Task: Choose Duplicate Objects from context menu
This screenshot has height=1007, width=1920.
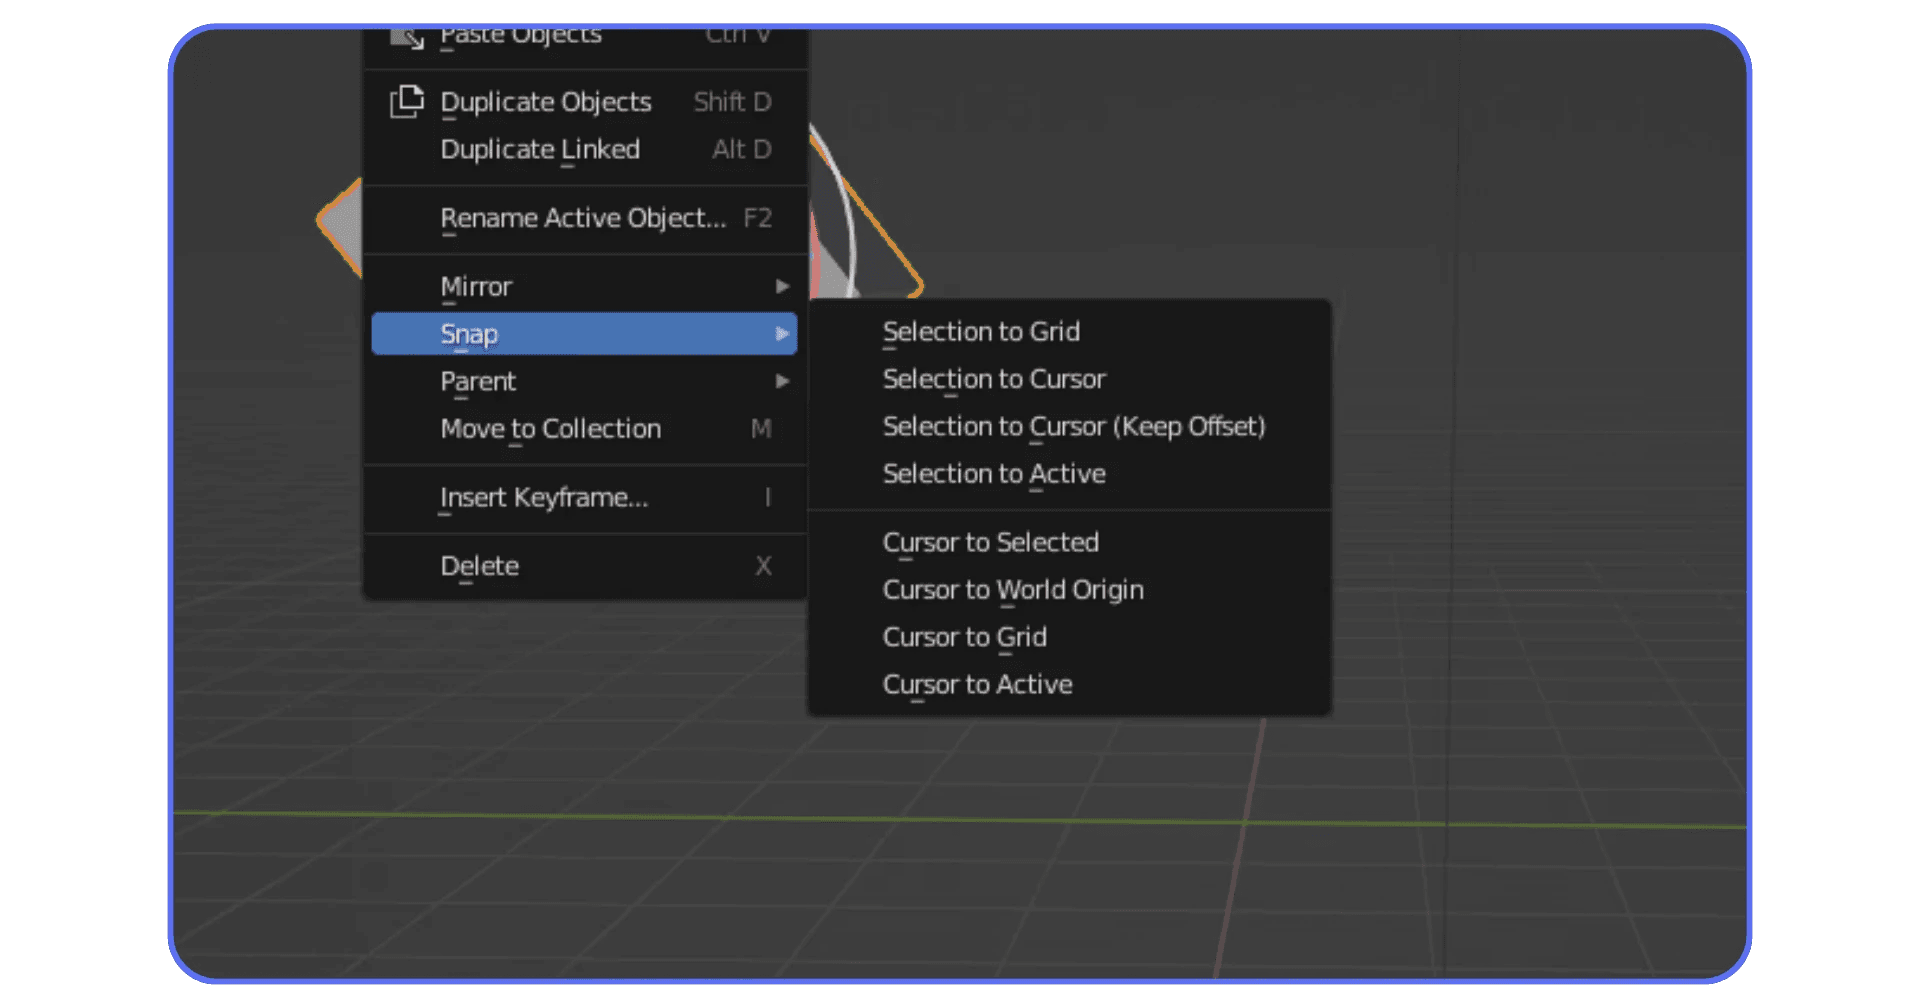Action: click(x=584, y=102)
